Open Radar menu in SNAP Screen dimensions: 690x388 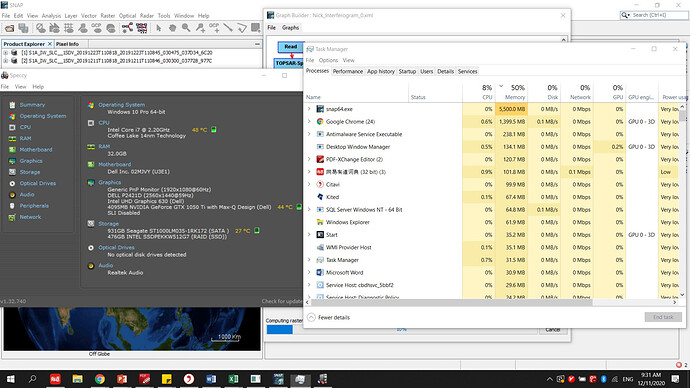click(x=147, y=15)
